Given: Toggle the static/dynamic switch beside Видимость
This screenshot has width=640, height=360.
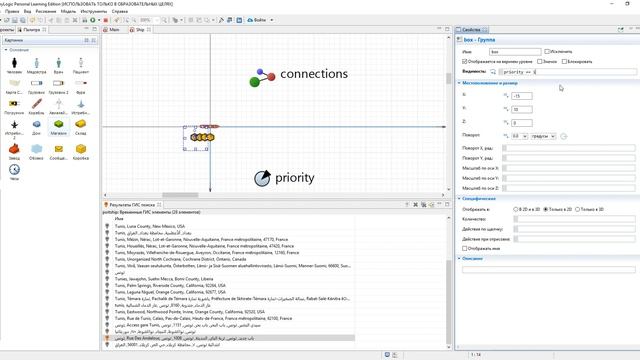Looking at the screenshot, I should 493,72.
